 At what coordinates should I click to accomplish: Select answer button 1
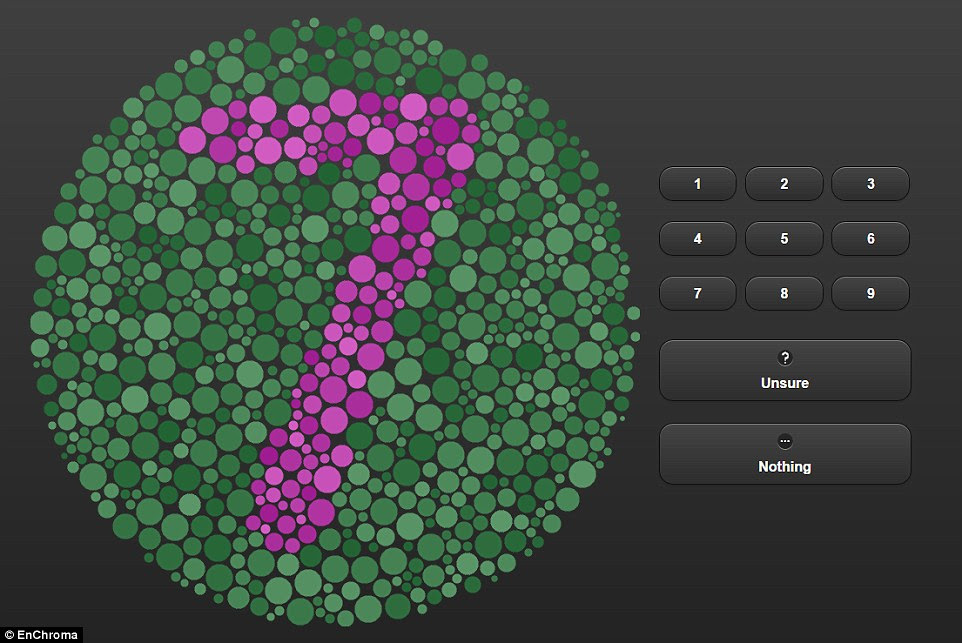[698, 183]
